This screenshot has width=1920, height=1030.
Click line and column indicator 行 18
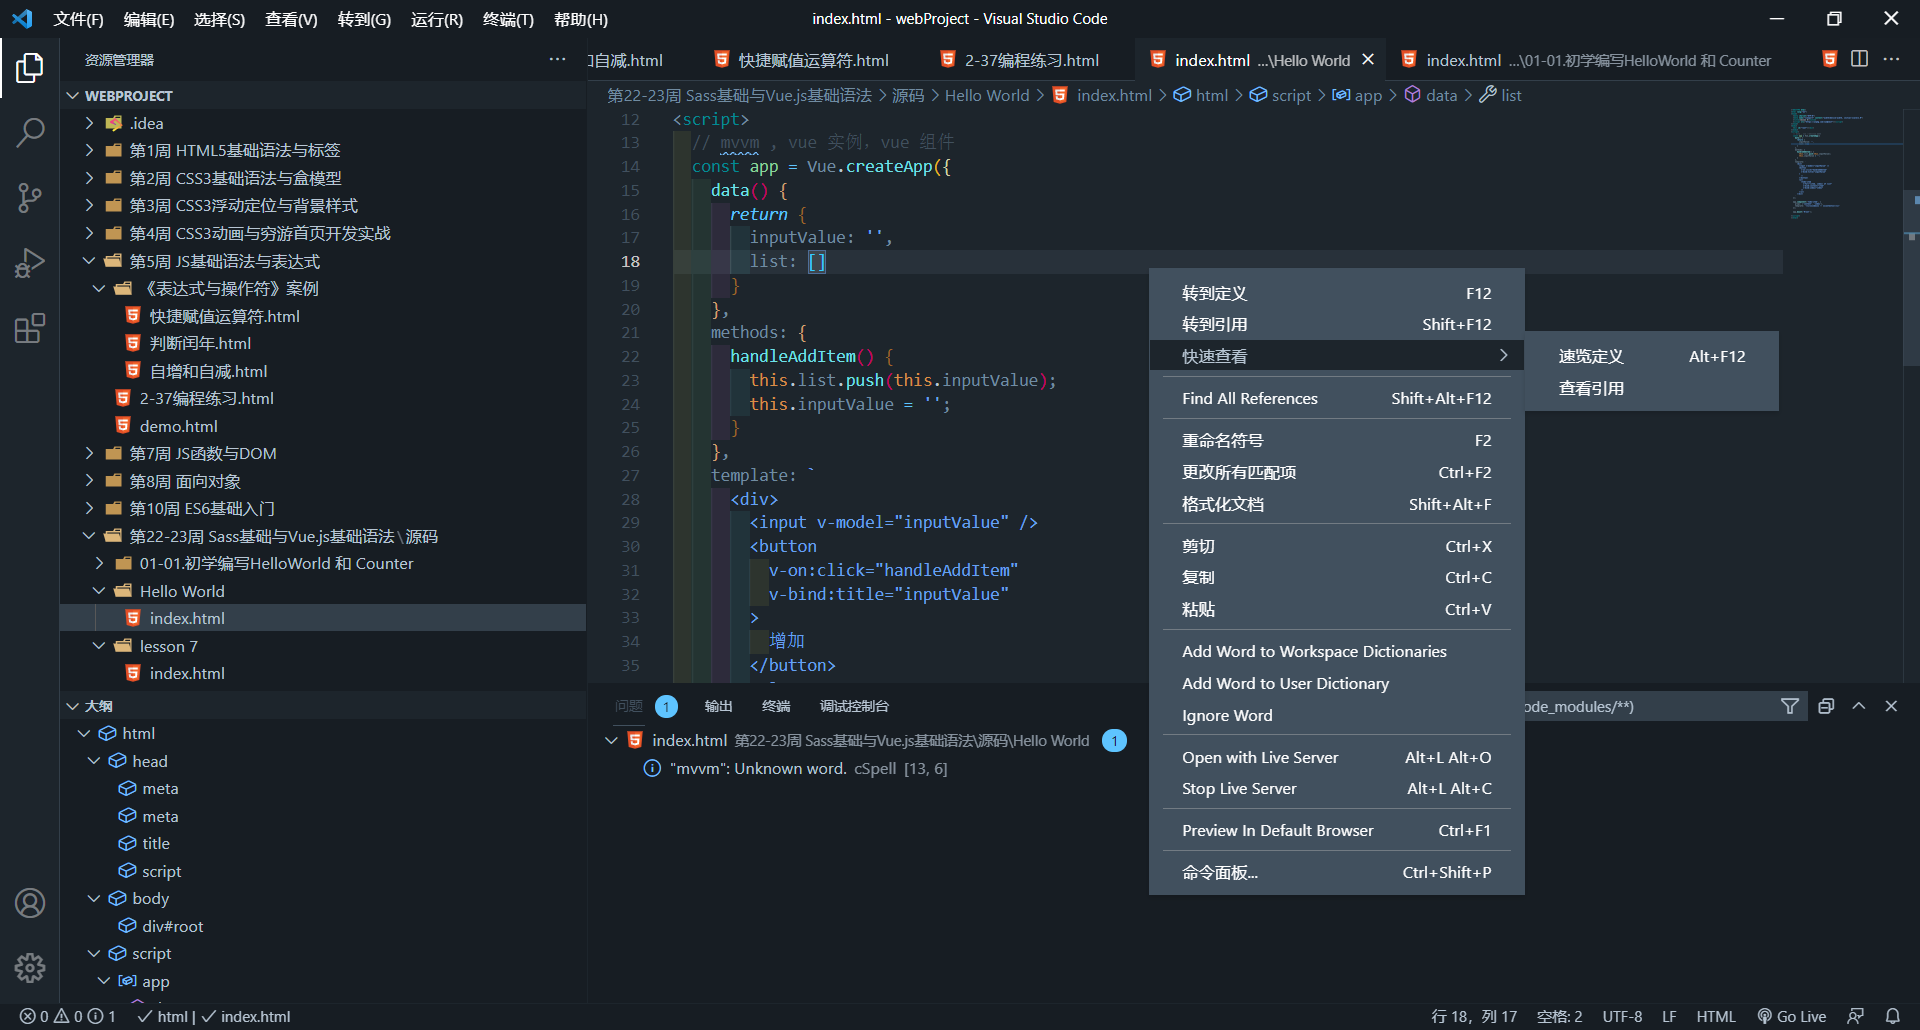click(1474, 1016)
